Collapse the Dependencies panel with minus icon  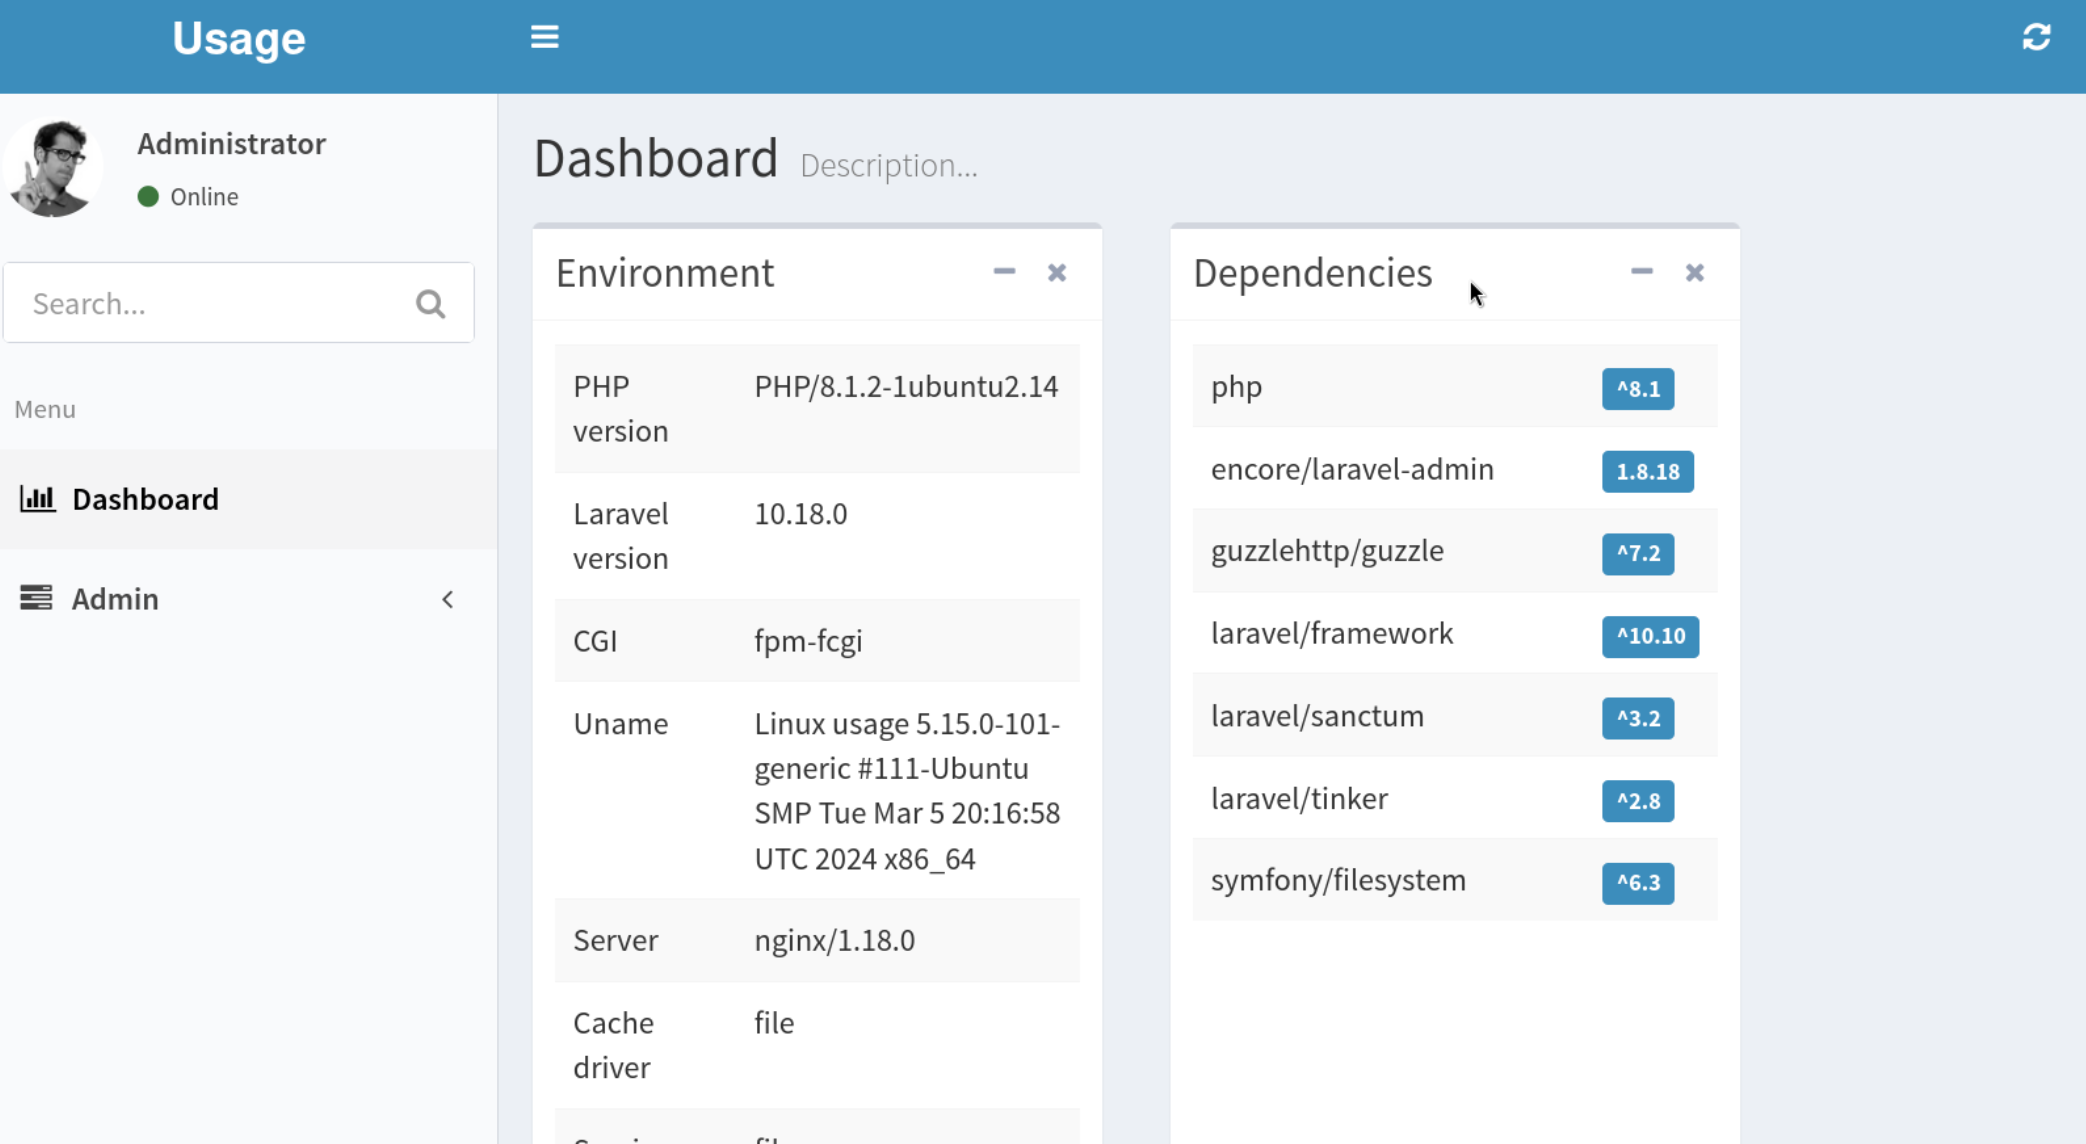tap(1641, 272)
